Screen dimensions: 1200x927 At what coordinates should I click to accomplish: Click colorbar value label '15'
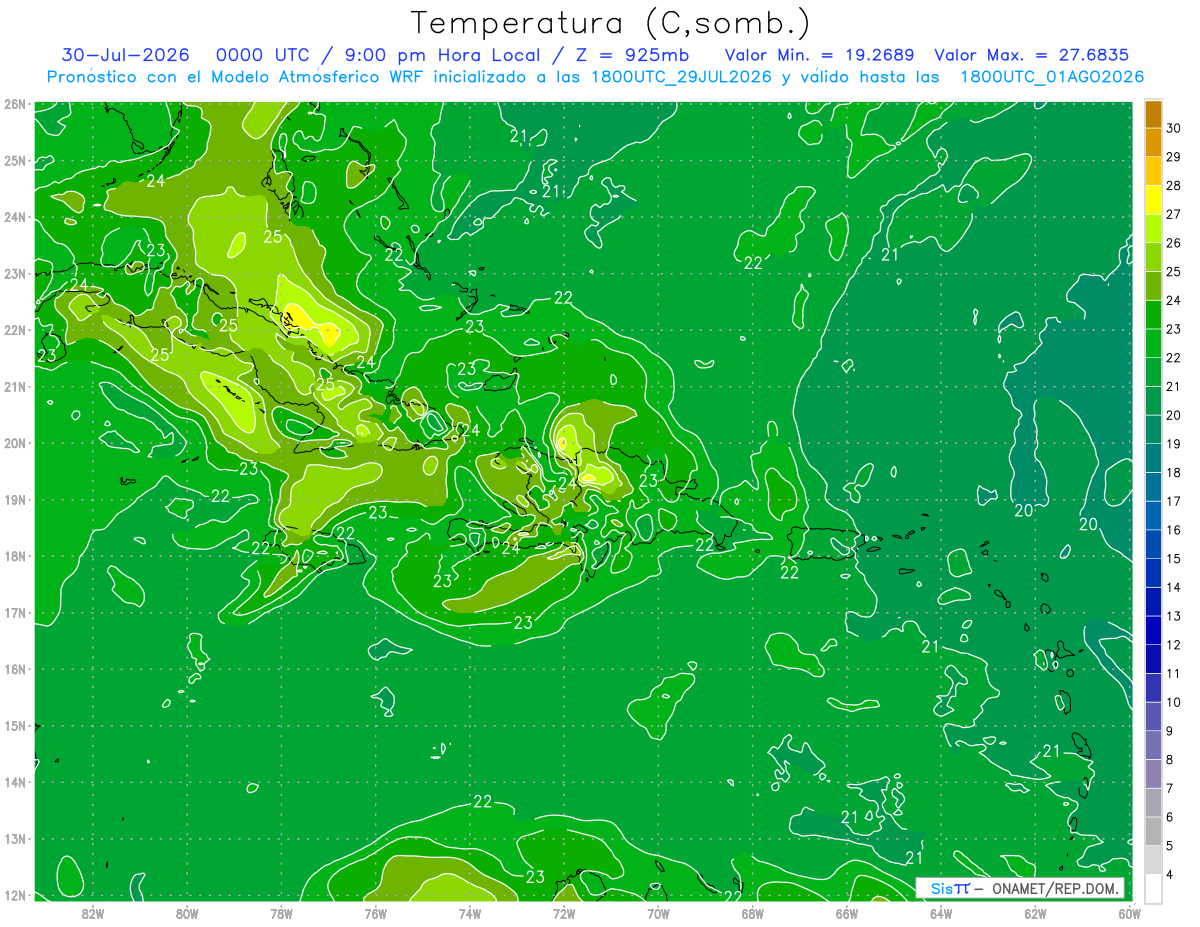click(x=1174, y=559)
